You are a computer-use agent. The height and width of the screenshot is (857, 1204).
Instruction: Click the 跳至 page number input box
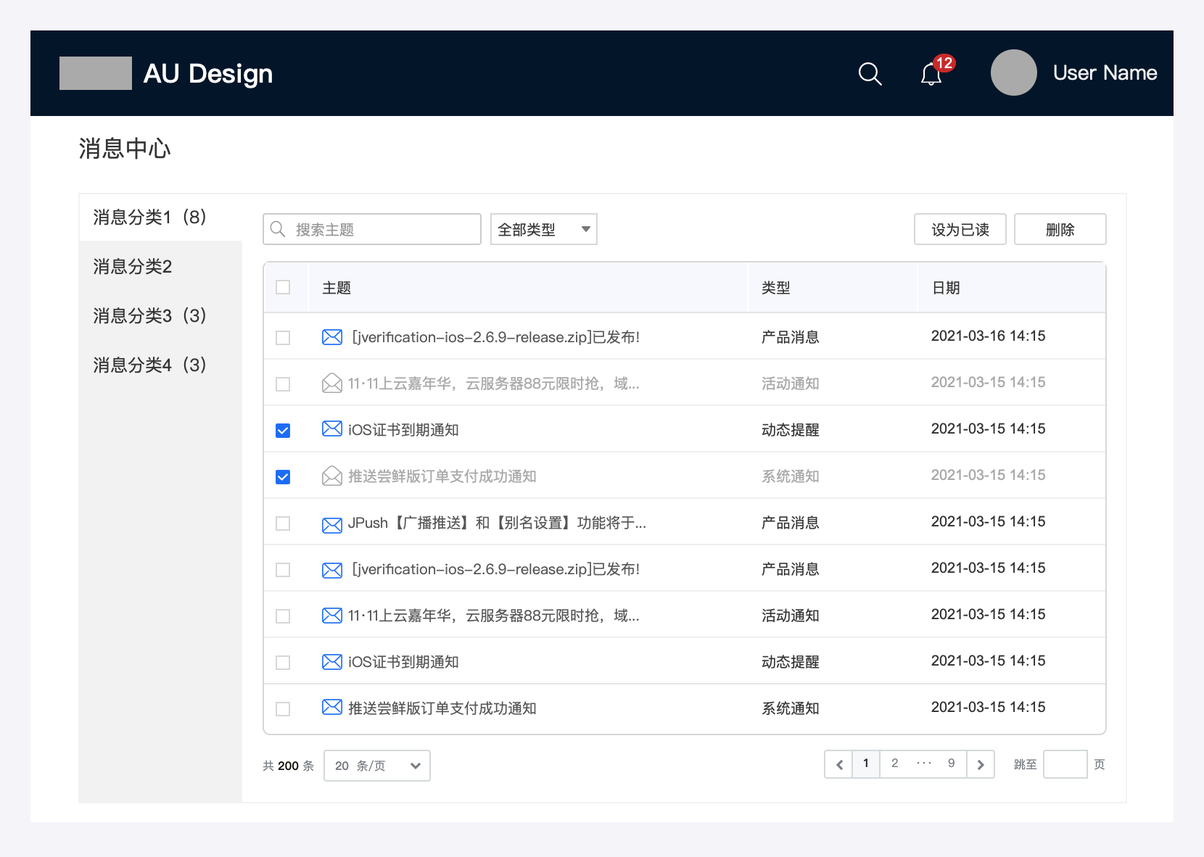(1064, 764)
